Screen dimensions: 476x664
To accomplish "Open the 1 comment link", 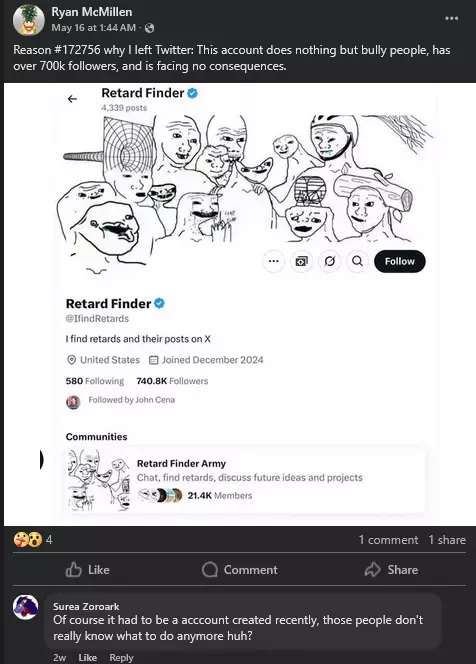I will 388,540.
